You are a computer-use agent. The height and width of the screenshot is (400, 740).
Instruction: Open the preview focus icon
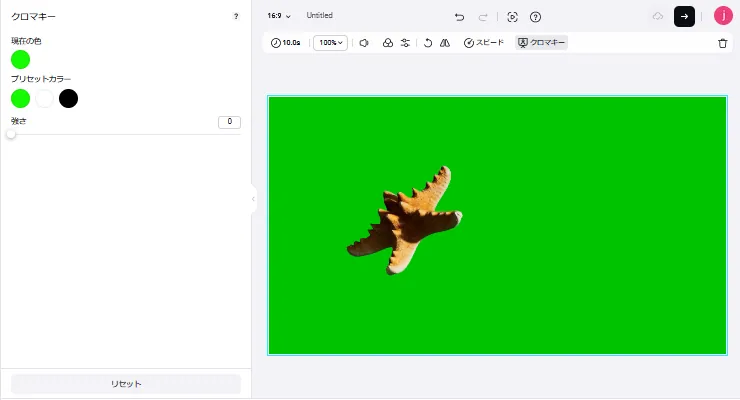(512, 17)
